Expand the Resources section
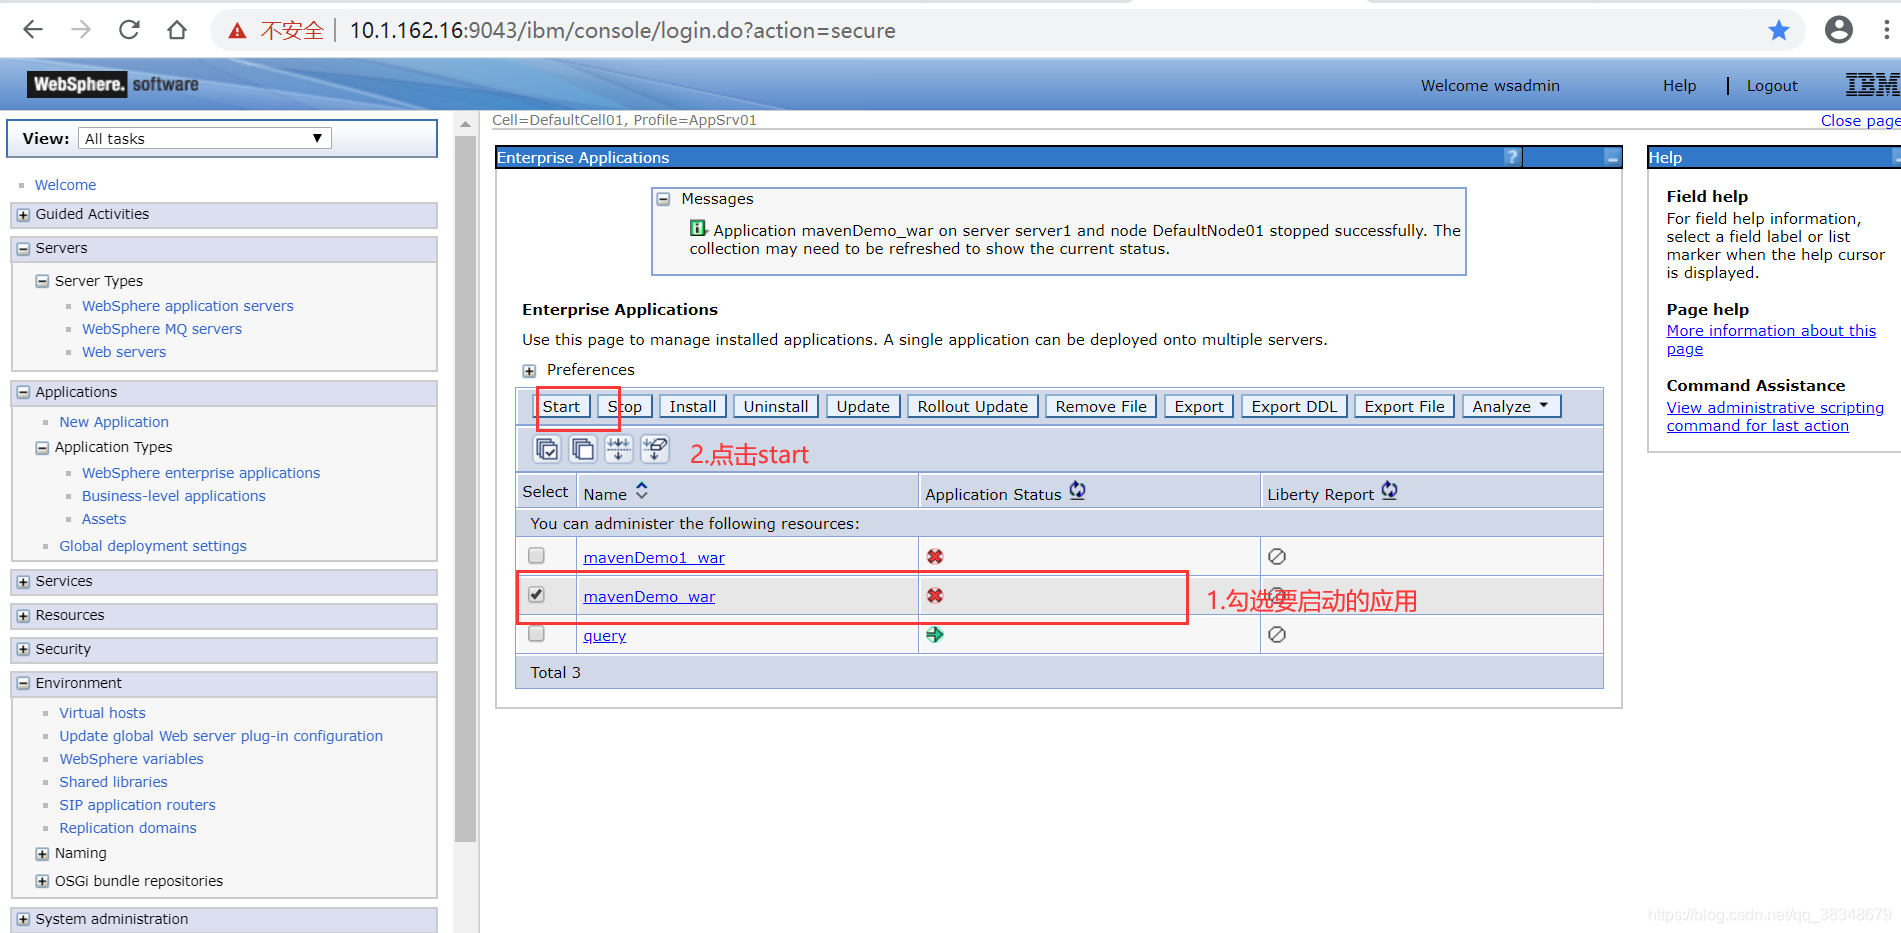This screenshot has width=1901, height=933. [23, 616]
